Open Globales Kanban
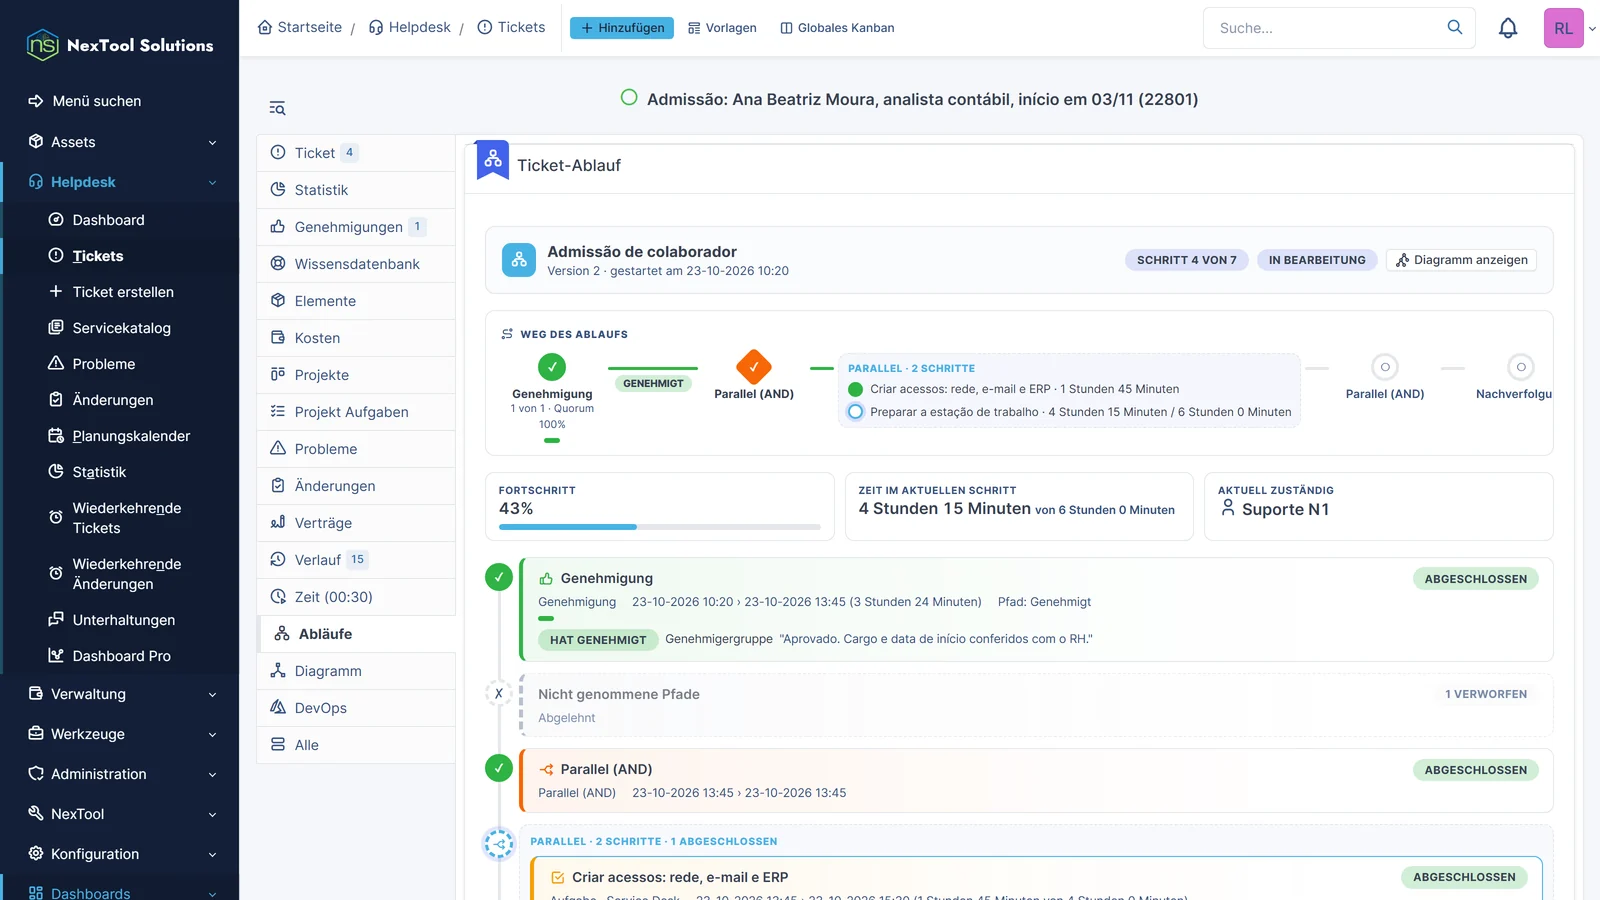Screen dimensions: 1600x900 click(837, 28)
